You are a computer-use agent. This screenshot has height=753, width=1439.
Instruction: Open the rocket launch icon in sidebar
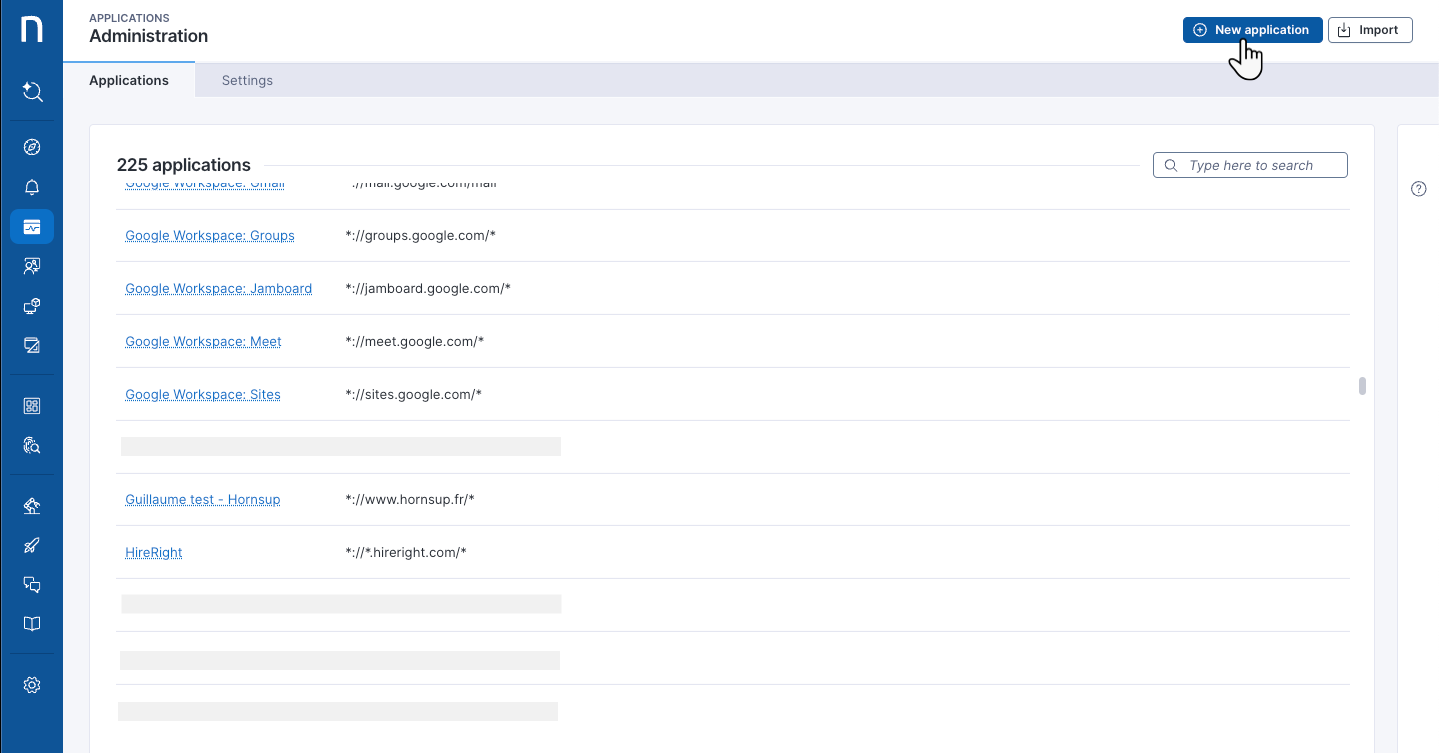[31, 545]
